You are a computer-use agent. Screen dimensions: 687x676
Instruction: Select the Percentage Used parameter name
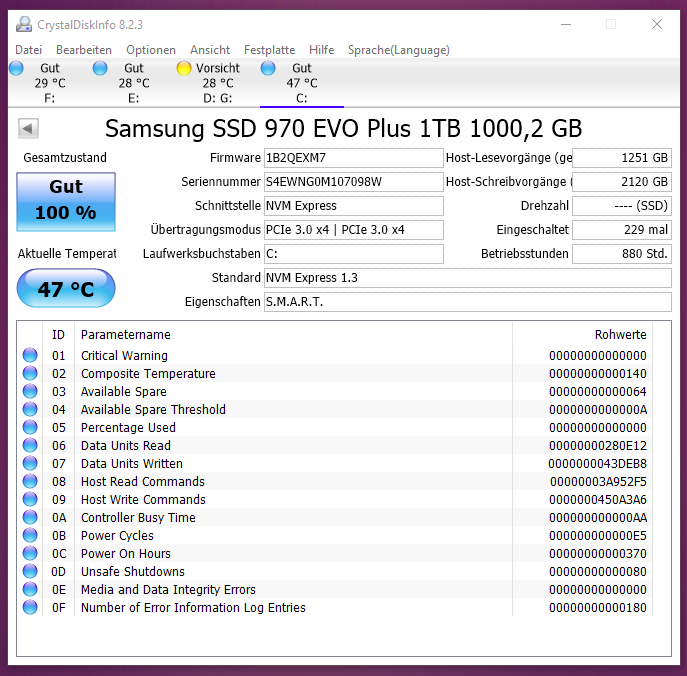coord(128,427)
